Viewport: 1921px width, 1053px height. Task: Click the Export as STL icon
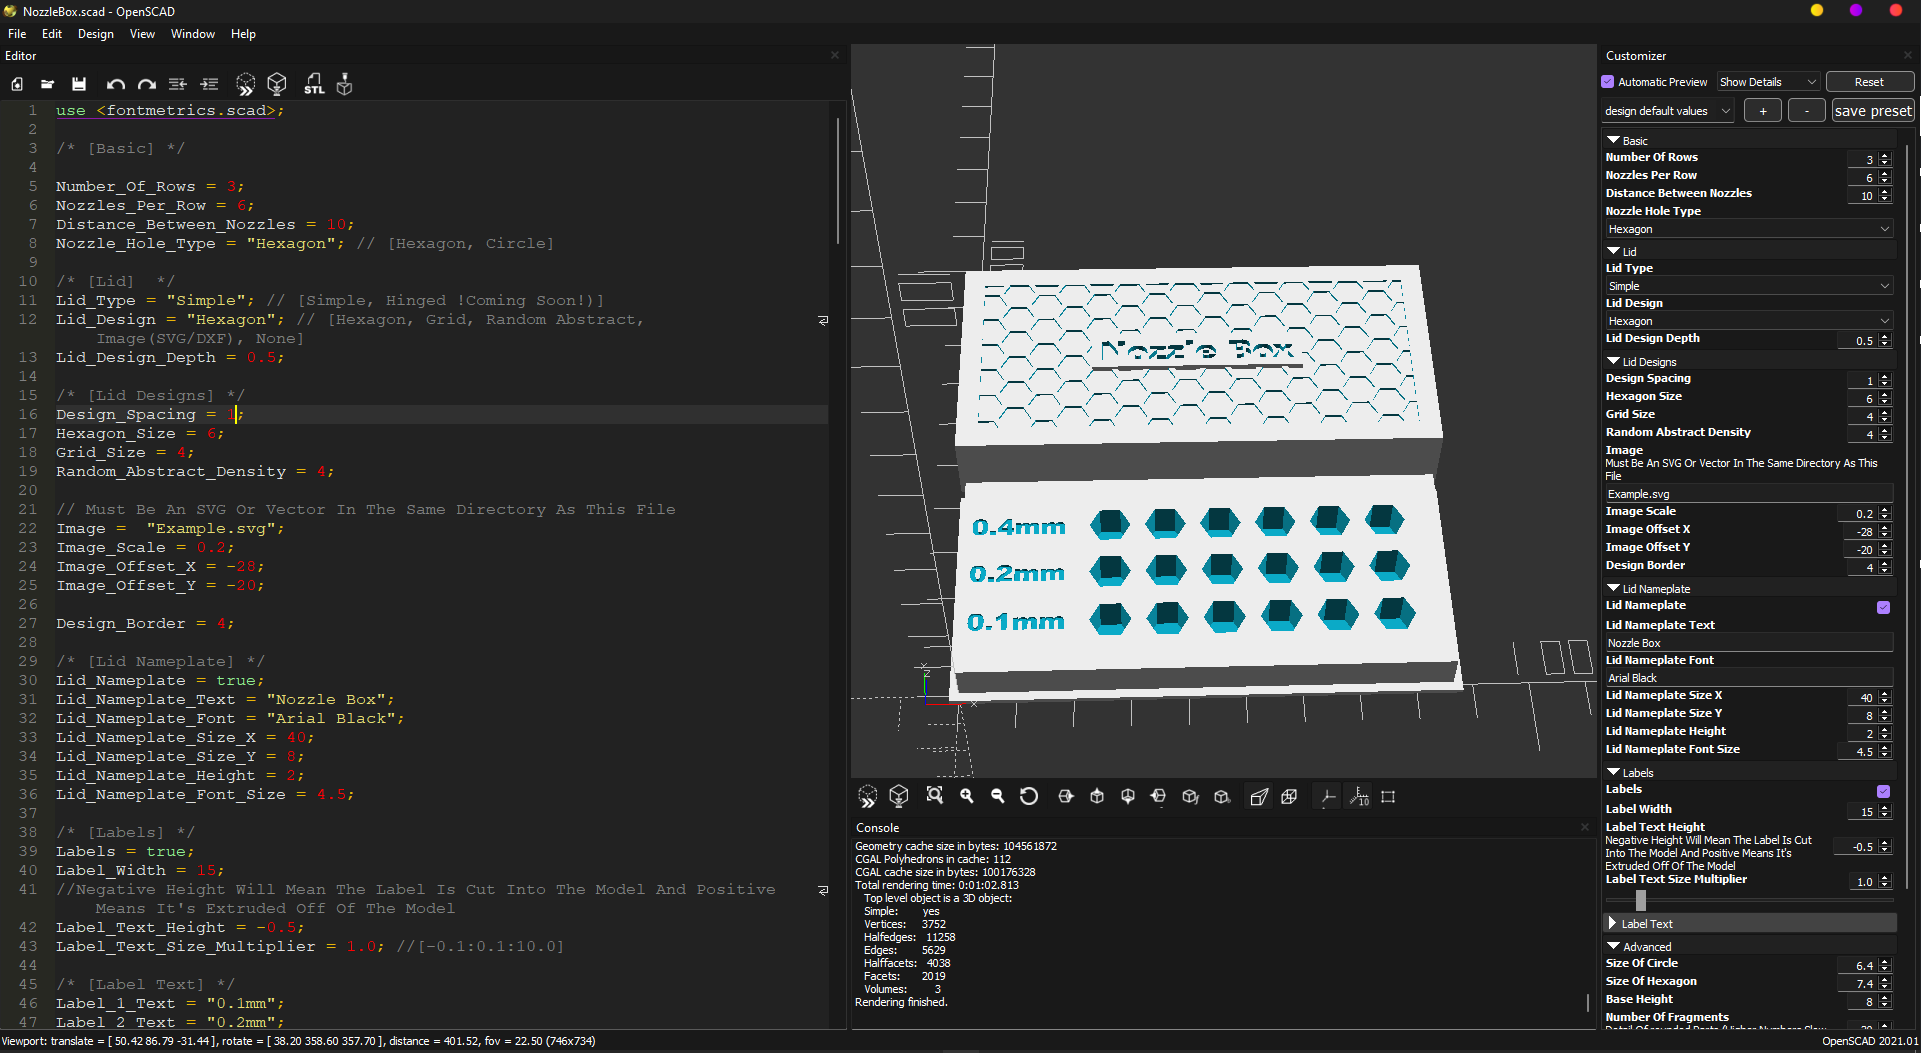tap(314, 85)
